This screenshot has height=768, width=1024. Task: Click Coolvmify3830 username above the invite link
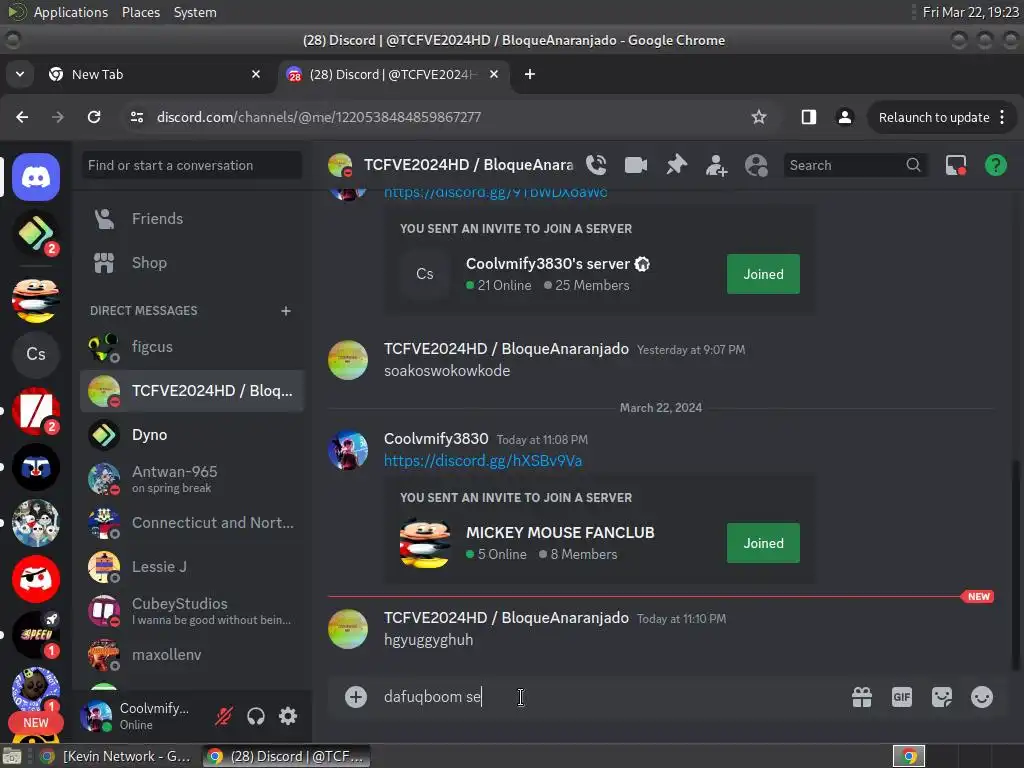pyautogui.click(x=436, y=439)
